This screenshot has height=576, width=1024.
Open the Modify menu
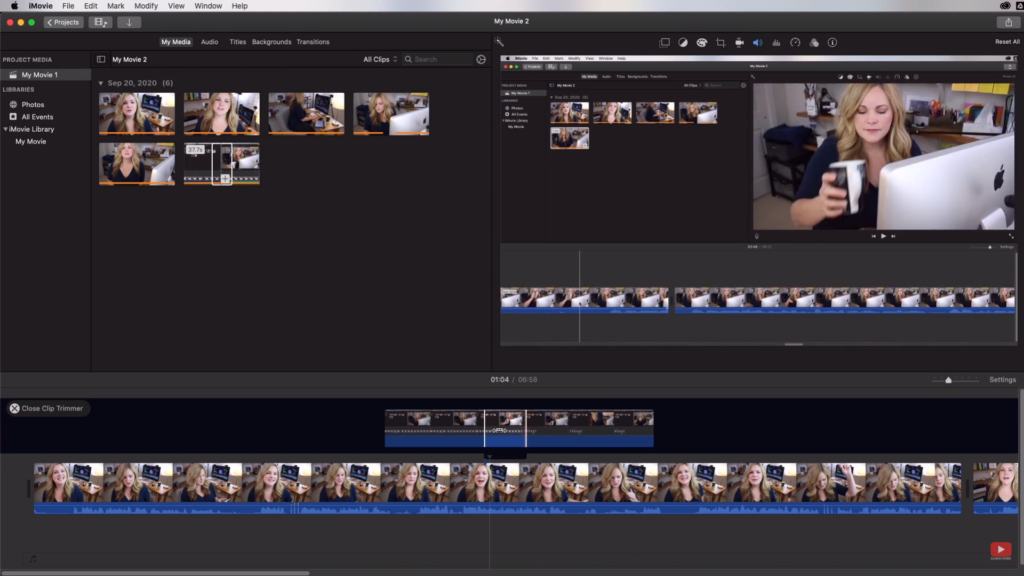pos(146,6)
